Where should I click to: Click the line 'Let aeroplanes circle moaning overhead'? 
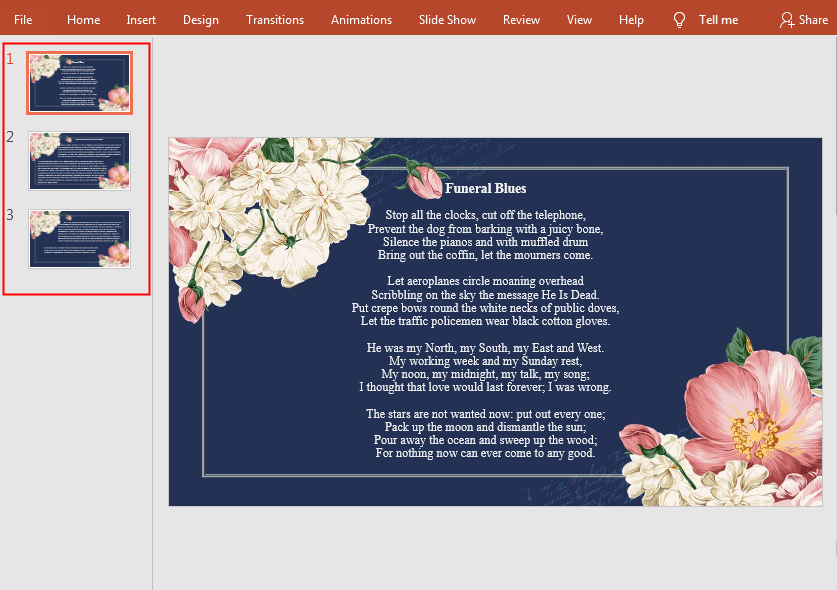pyautogui.click(x=486, y=281)
